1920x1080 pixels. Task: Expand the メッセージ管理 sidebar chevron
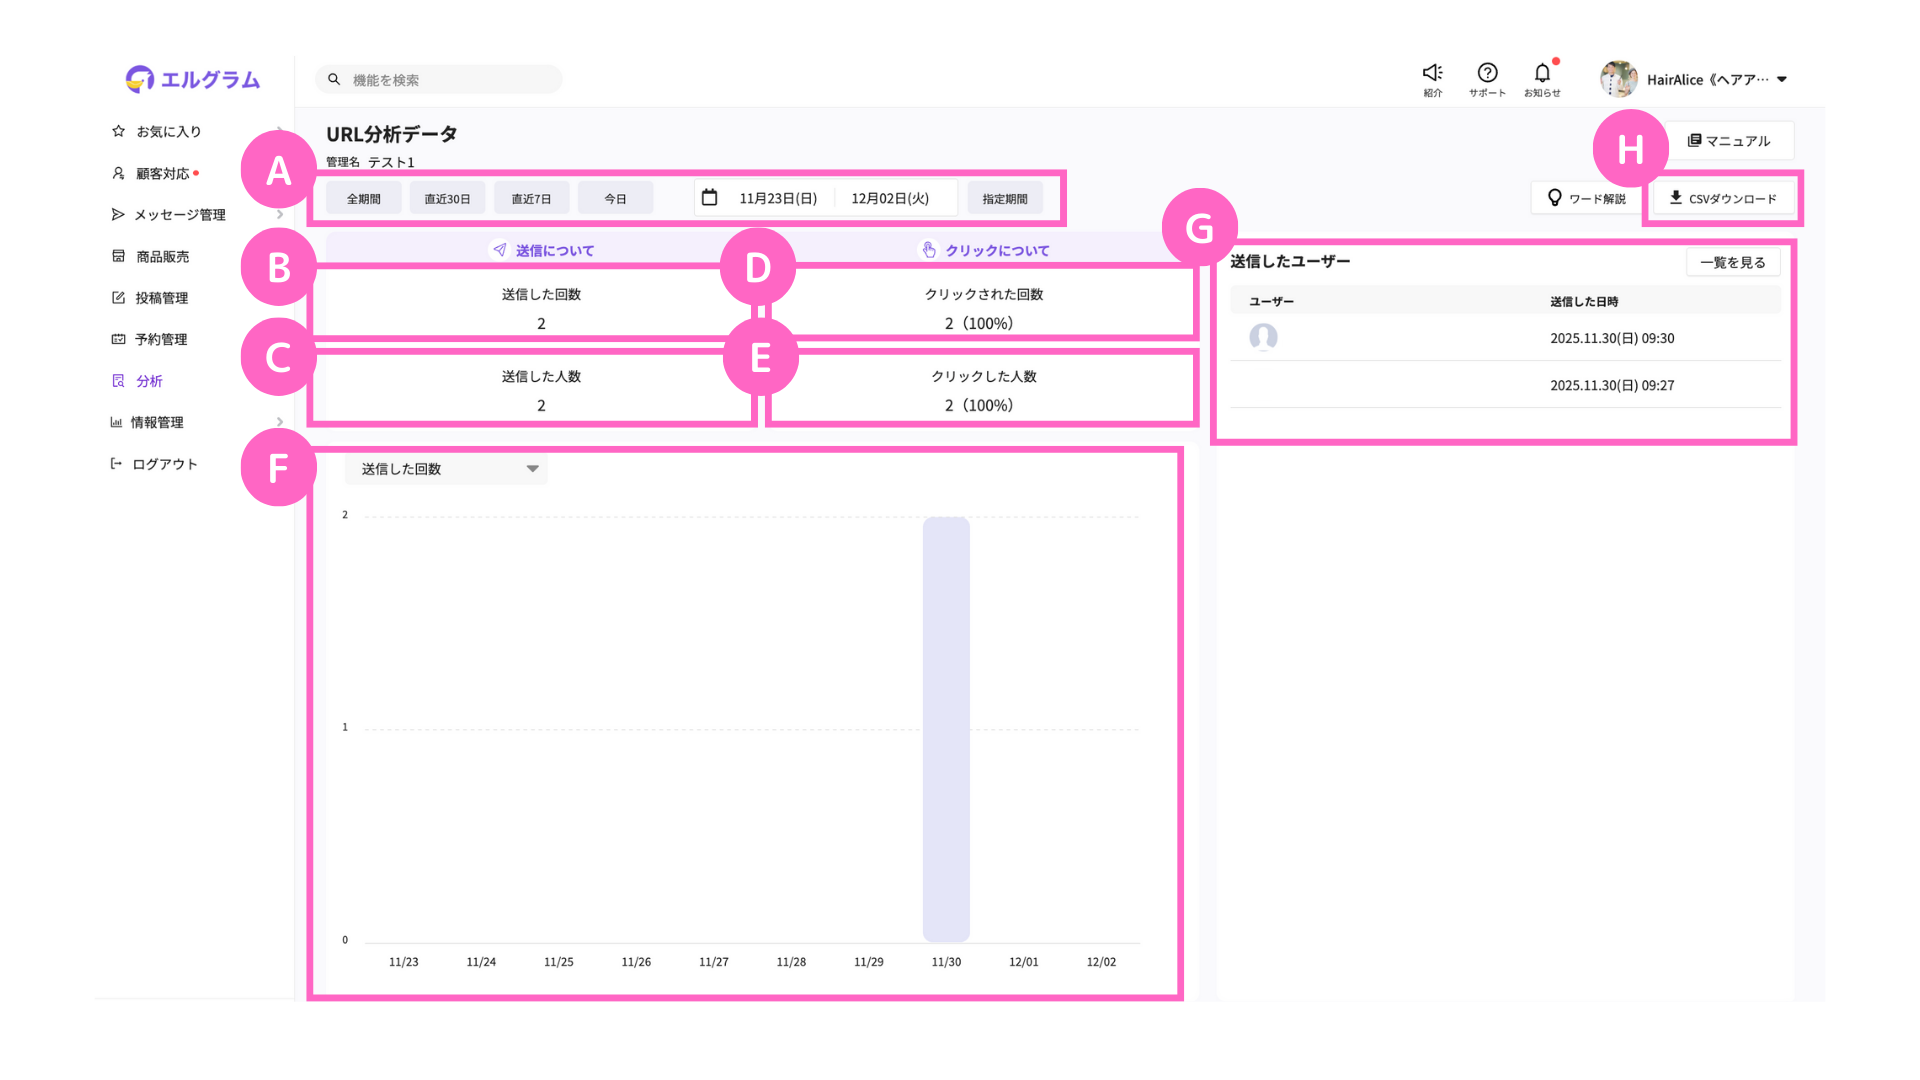(x=280, y=215)
